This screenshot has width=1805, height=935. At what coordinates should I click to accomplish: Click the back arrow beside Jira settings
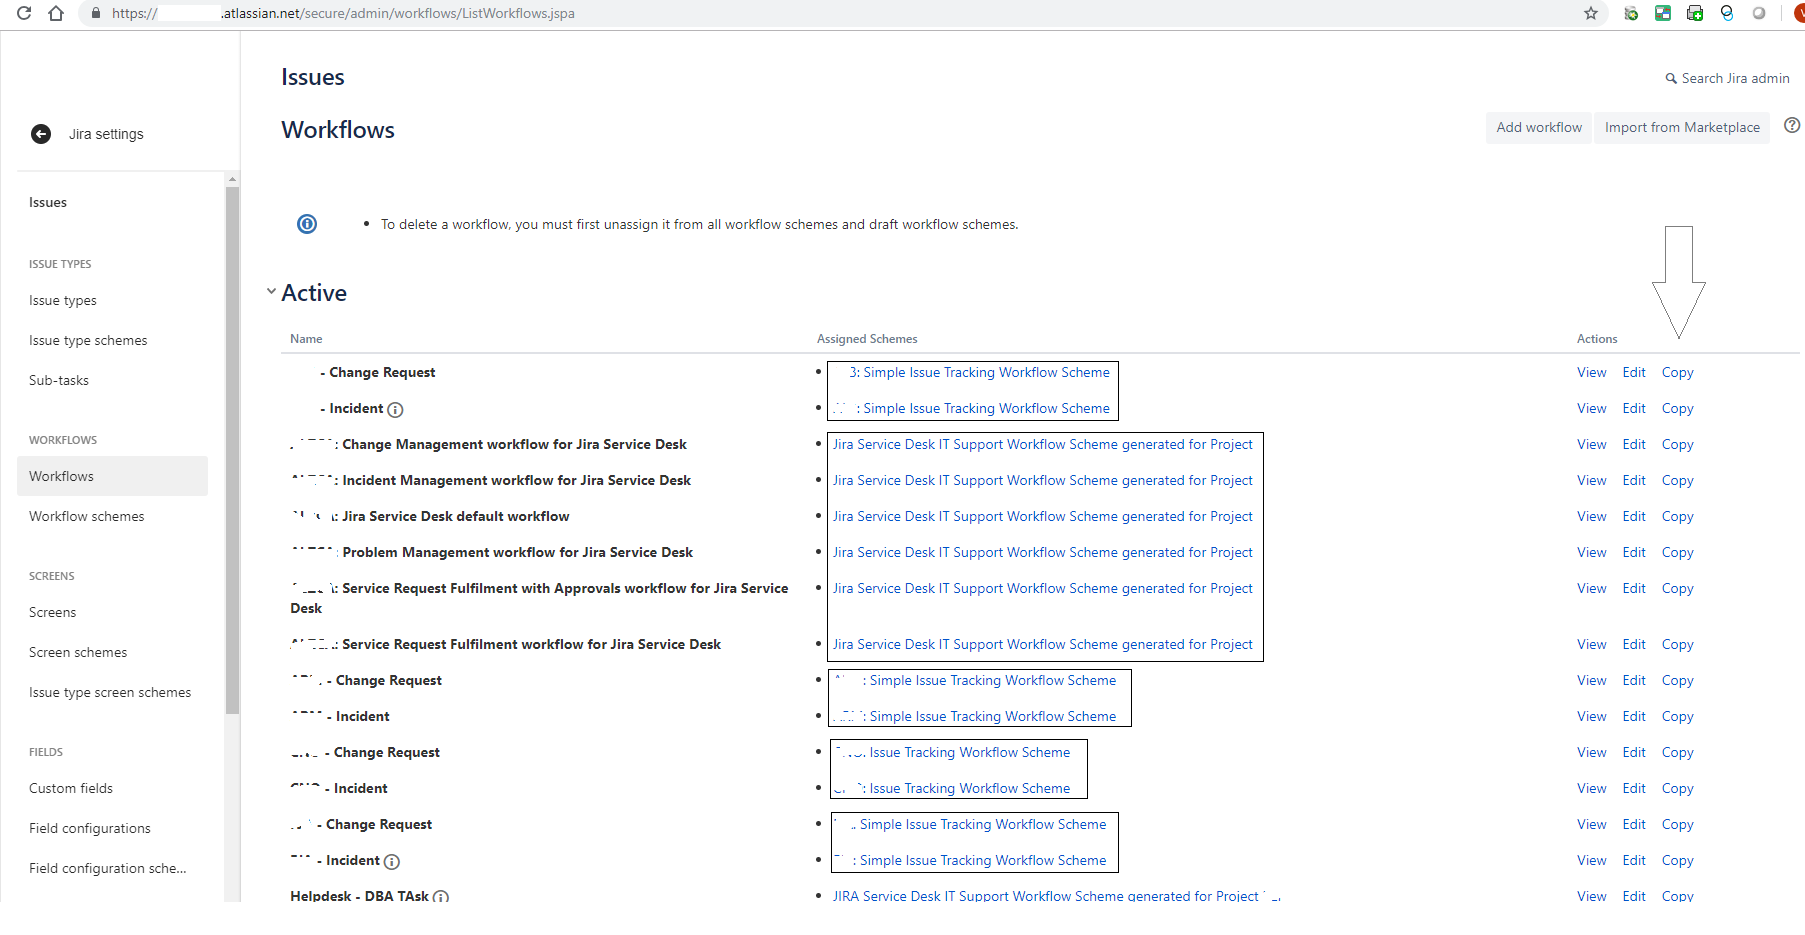coord(40,133)
